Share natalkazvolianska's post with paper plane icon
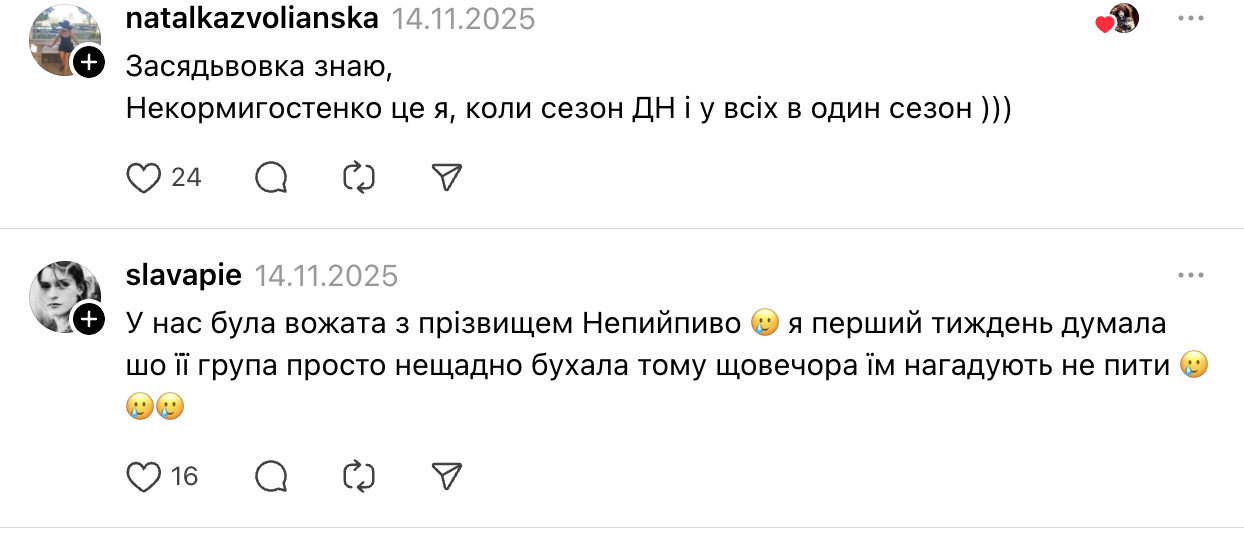Viewport: 1244px width, 542px height. 446,178
